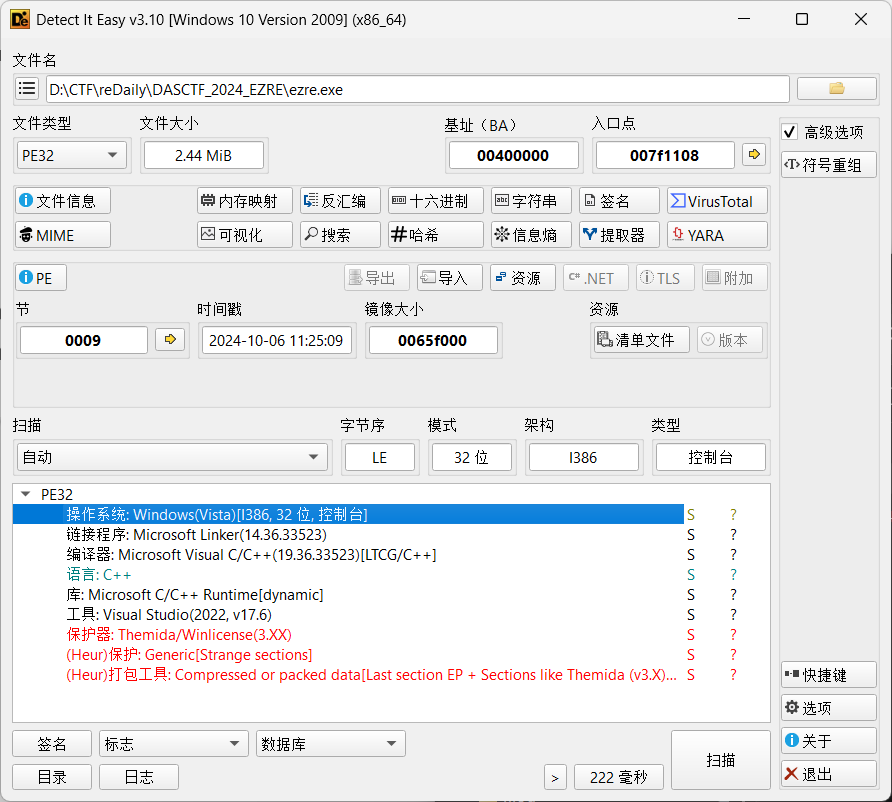
Task: Open 符号重组 demangle tool
Action: coord(829,166)
